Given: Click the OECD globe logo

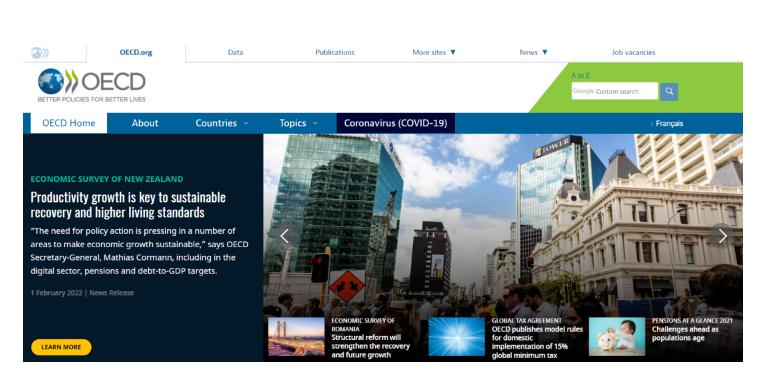Looking at the screenshot, I should click(x=91, y=85).
